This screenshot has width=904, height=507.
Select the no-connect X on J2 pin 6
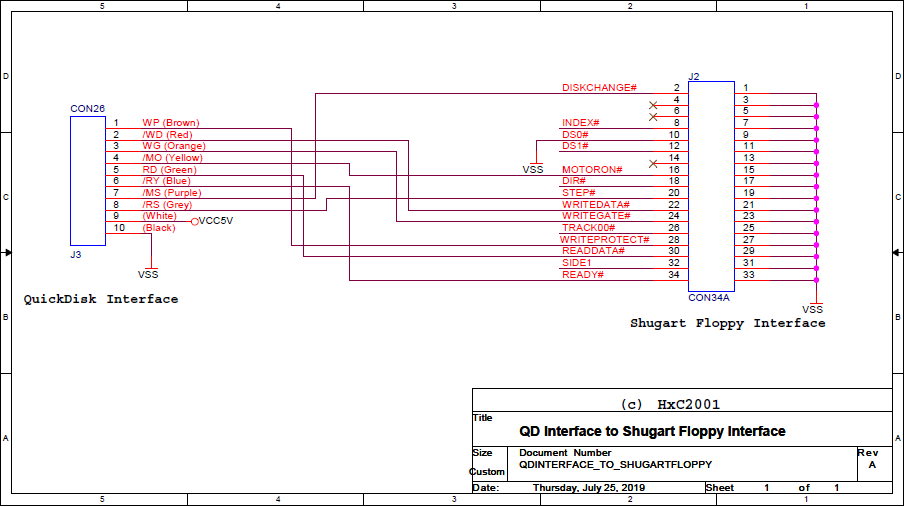[653, 117]
